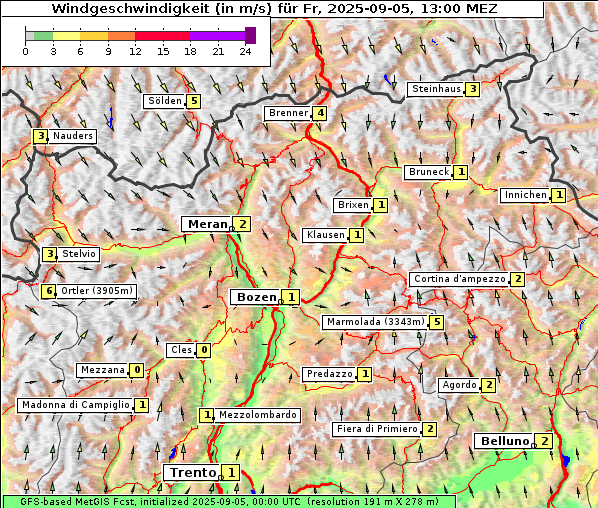
Task: Click the Windgeschwindigkeit map title bar
Action: point(273,9)
